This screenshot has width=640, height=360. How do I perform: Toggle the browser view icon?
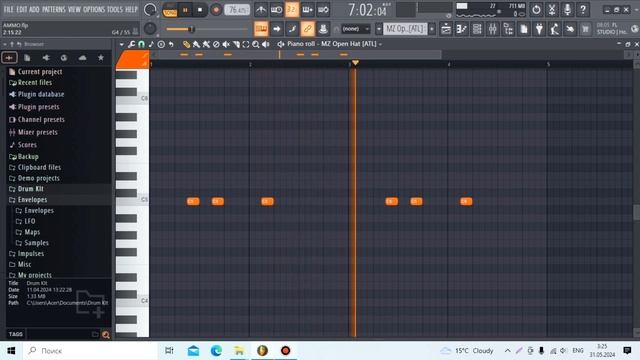point(508,29)
